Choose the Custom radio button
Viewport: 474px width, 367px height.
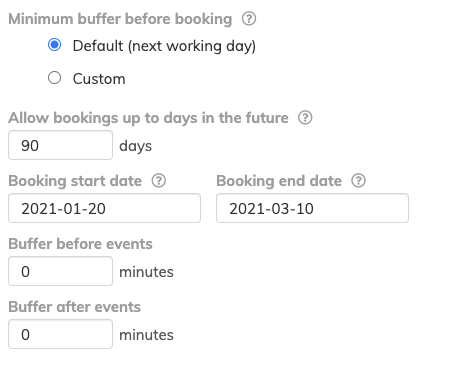tap(54, 78)
